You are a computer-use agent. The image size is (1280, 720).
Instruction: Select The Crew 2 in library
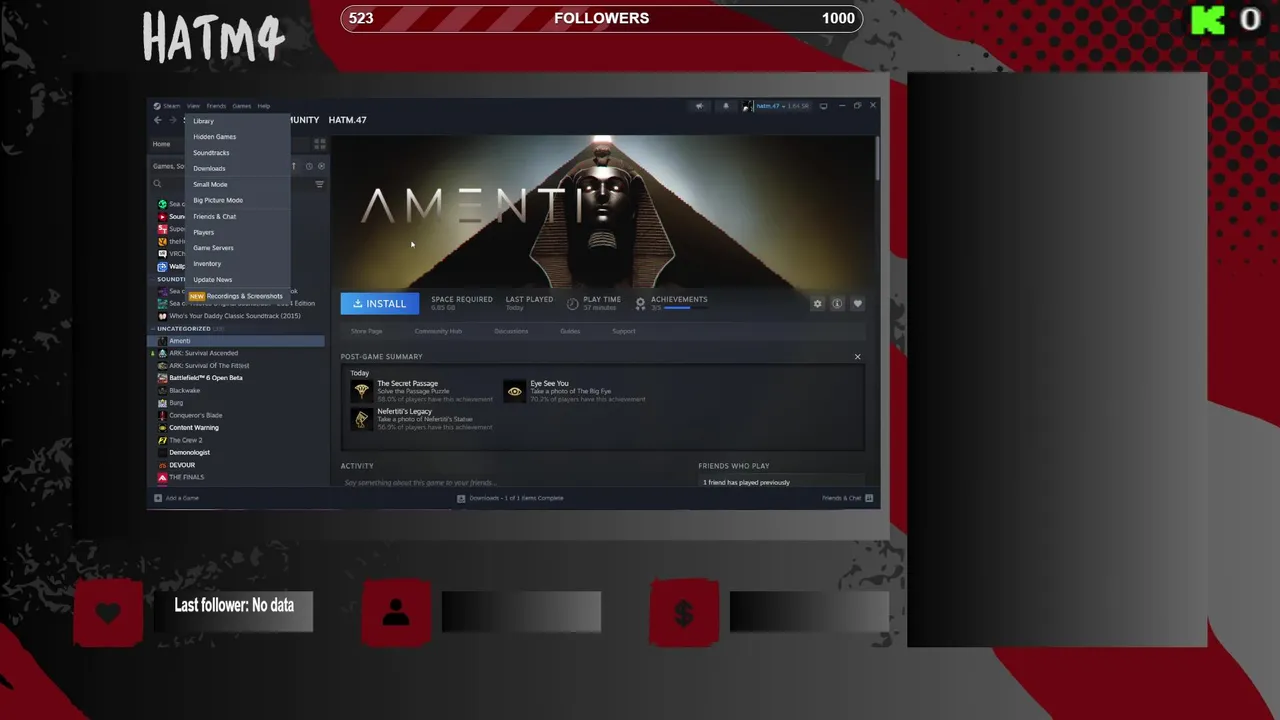(x=237, y=440)
